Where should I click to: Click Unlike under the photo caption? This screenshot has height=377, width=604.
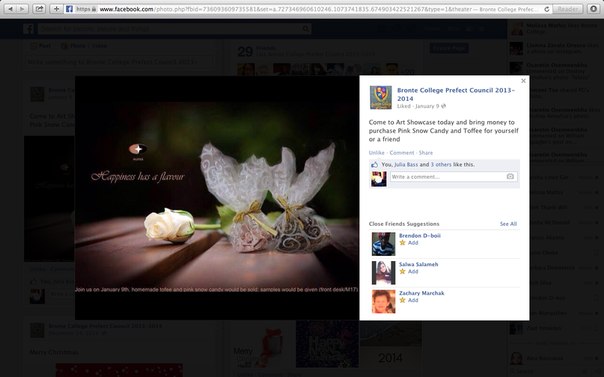(x=376, y=152)
